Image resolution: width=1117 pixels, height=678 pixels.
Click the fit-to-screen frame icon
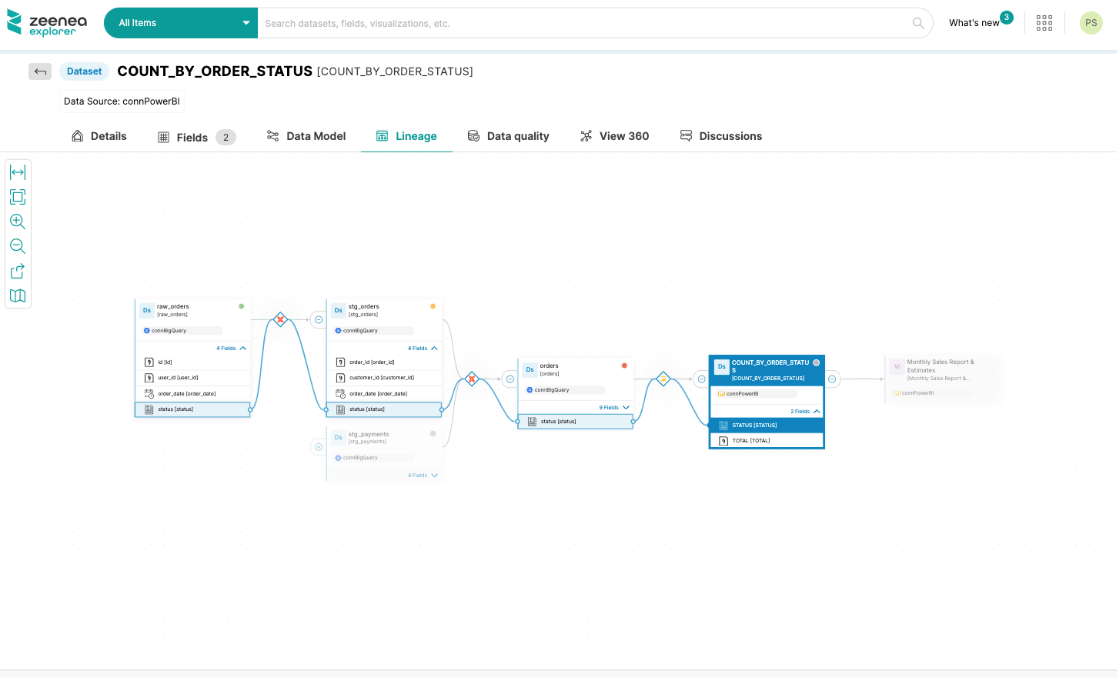click(x=17, y=197)
